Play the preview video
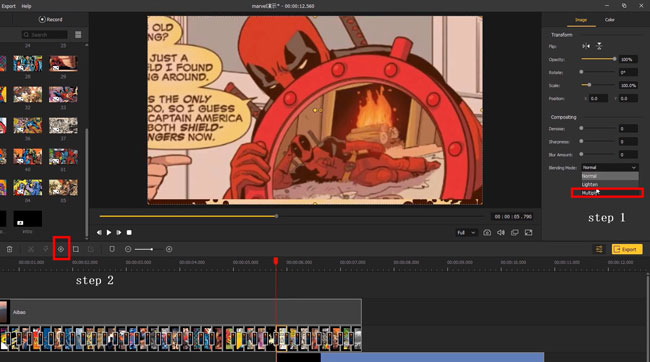 coord(109,233)
